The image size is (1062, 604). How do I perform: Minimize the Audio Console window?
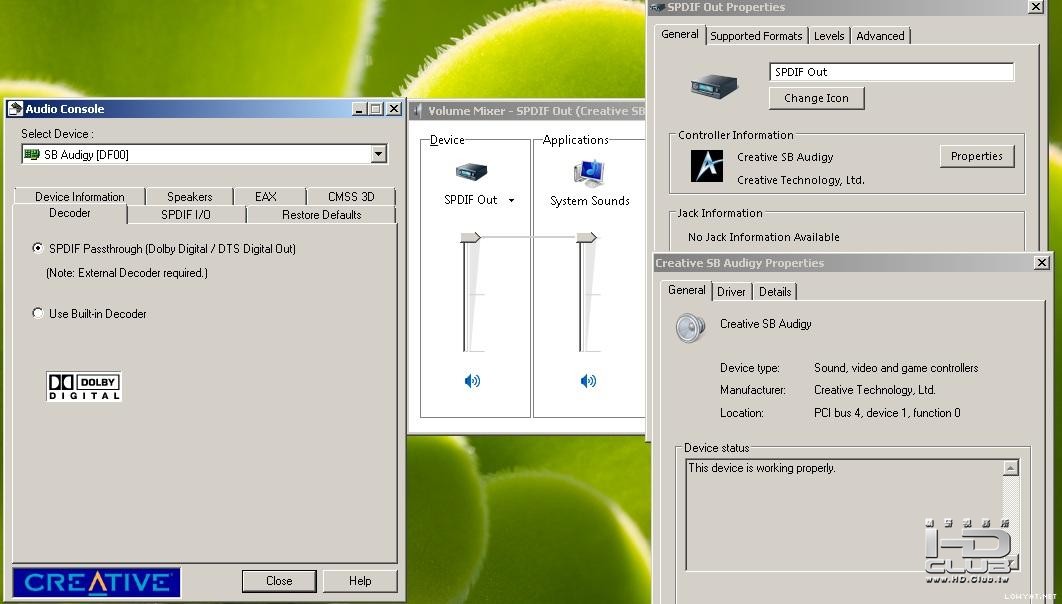[x=359, y=108]
